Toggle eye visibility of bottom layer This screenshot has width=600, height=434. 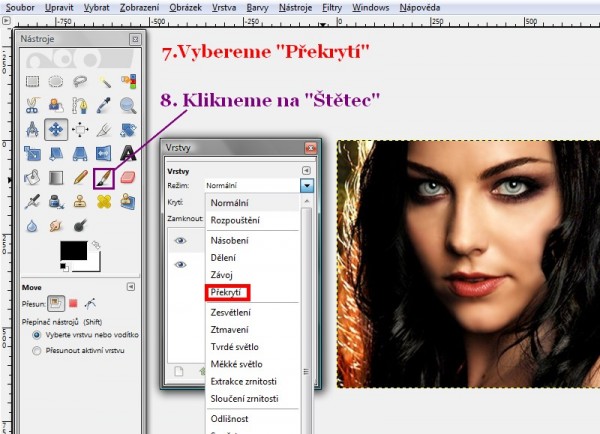click(x=181, y=265)
